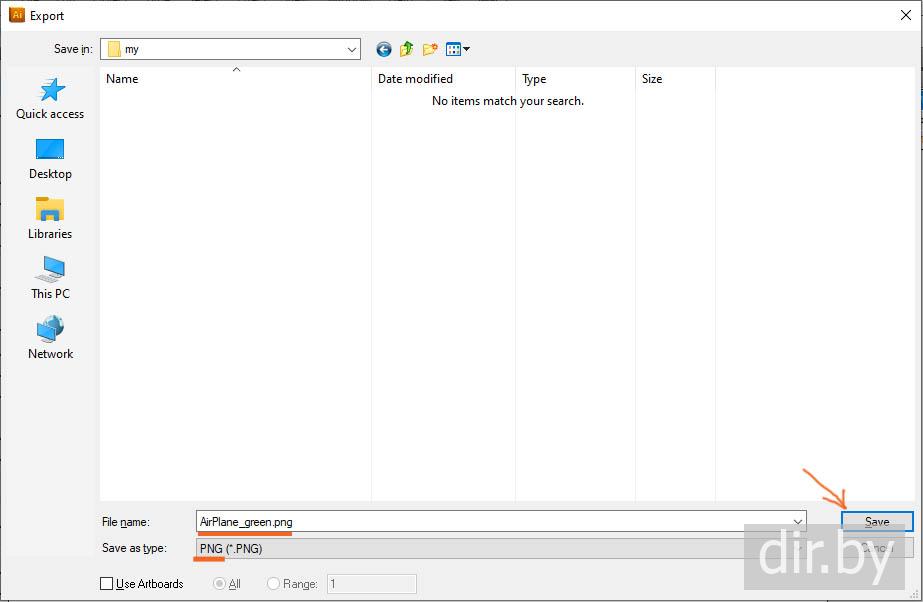This screenshot has width=923, height=602.
Task: Open This PC in sidebar
Action: (x=50, y=278)
